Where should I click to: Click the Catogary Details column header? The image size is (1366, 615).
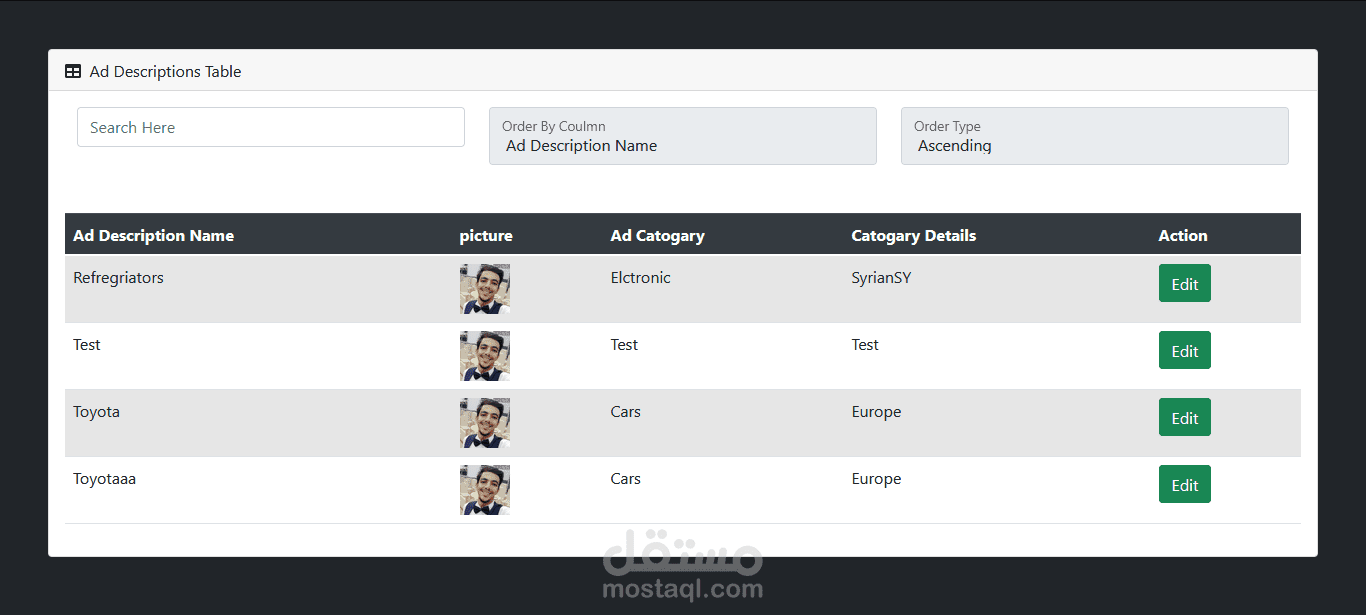[913, 236]
